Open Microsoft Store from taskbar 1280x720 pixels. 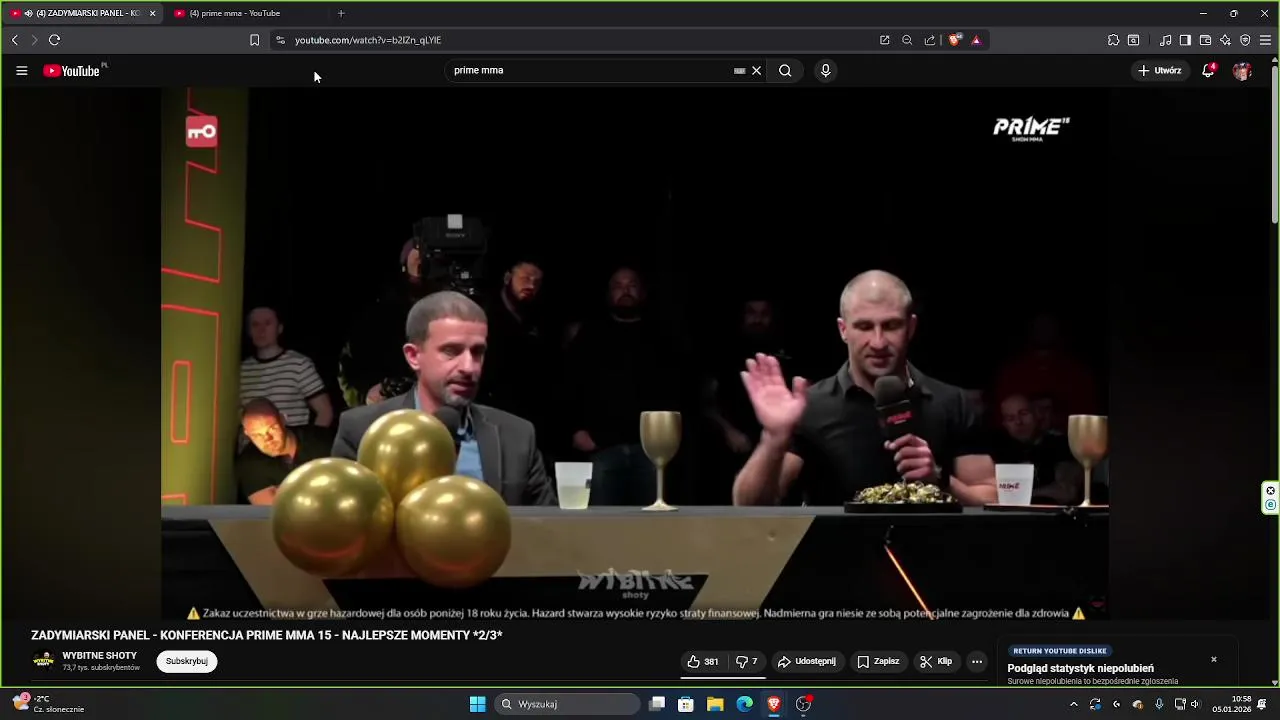(x=686, y=704)
